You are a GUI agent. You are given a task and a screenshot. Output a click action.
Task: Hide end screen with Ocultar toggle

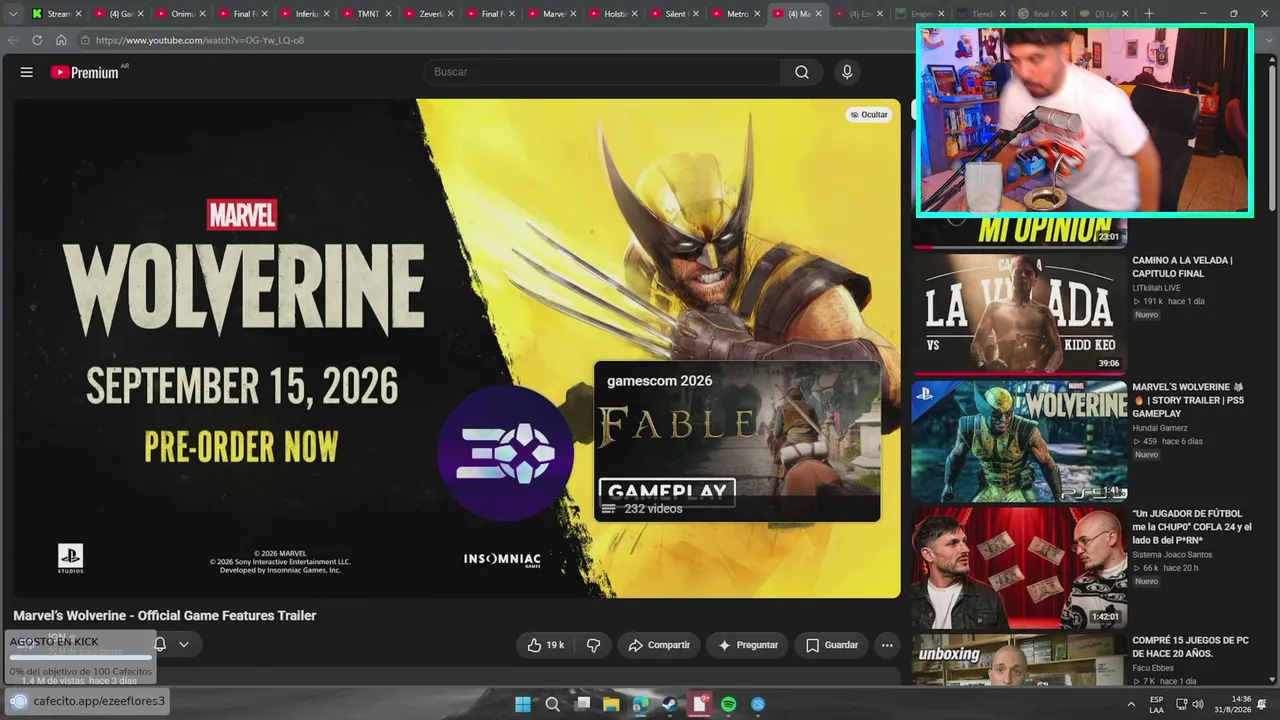pos(868,114)
